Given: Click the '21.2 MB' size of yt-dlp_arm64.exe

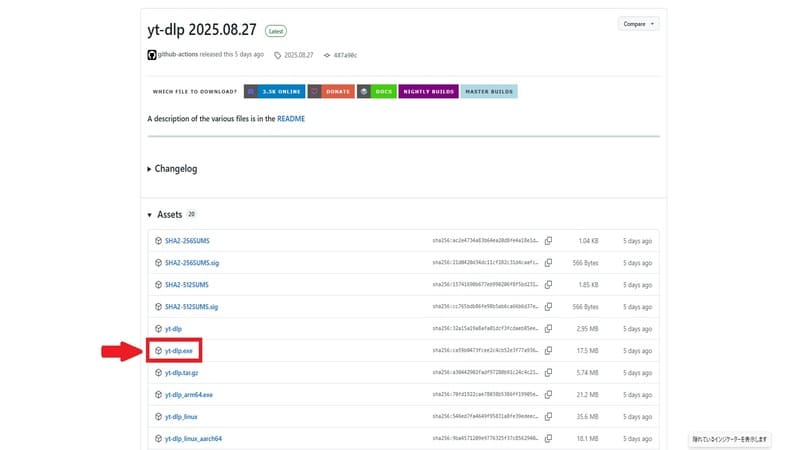Looking at the screenshot, I should click(587, 395).
